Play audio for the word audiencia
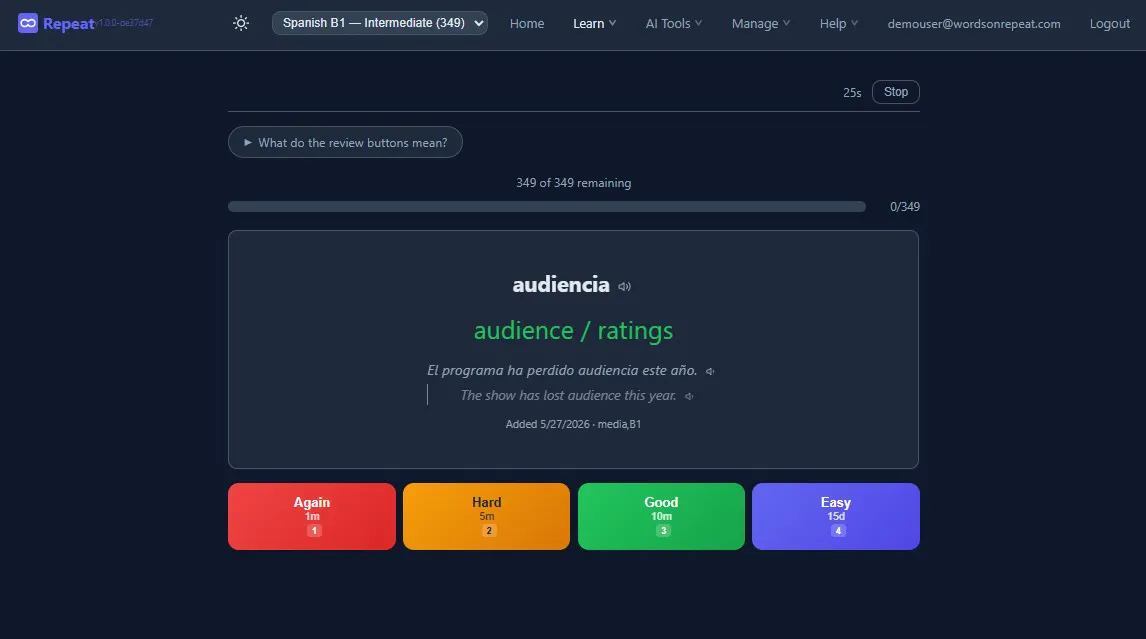The height and width of the screenshot is (639, 1146). click(x=624, y=287)
